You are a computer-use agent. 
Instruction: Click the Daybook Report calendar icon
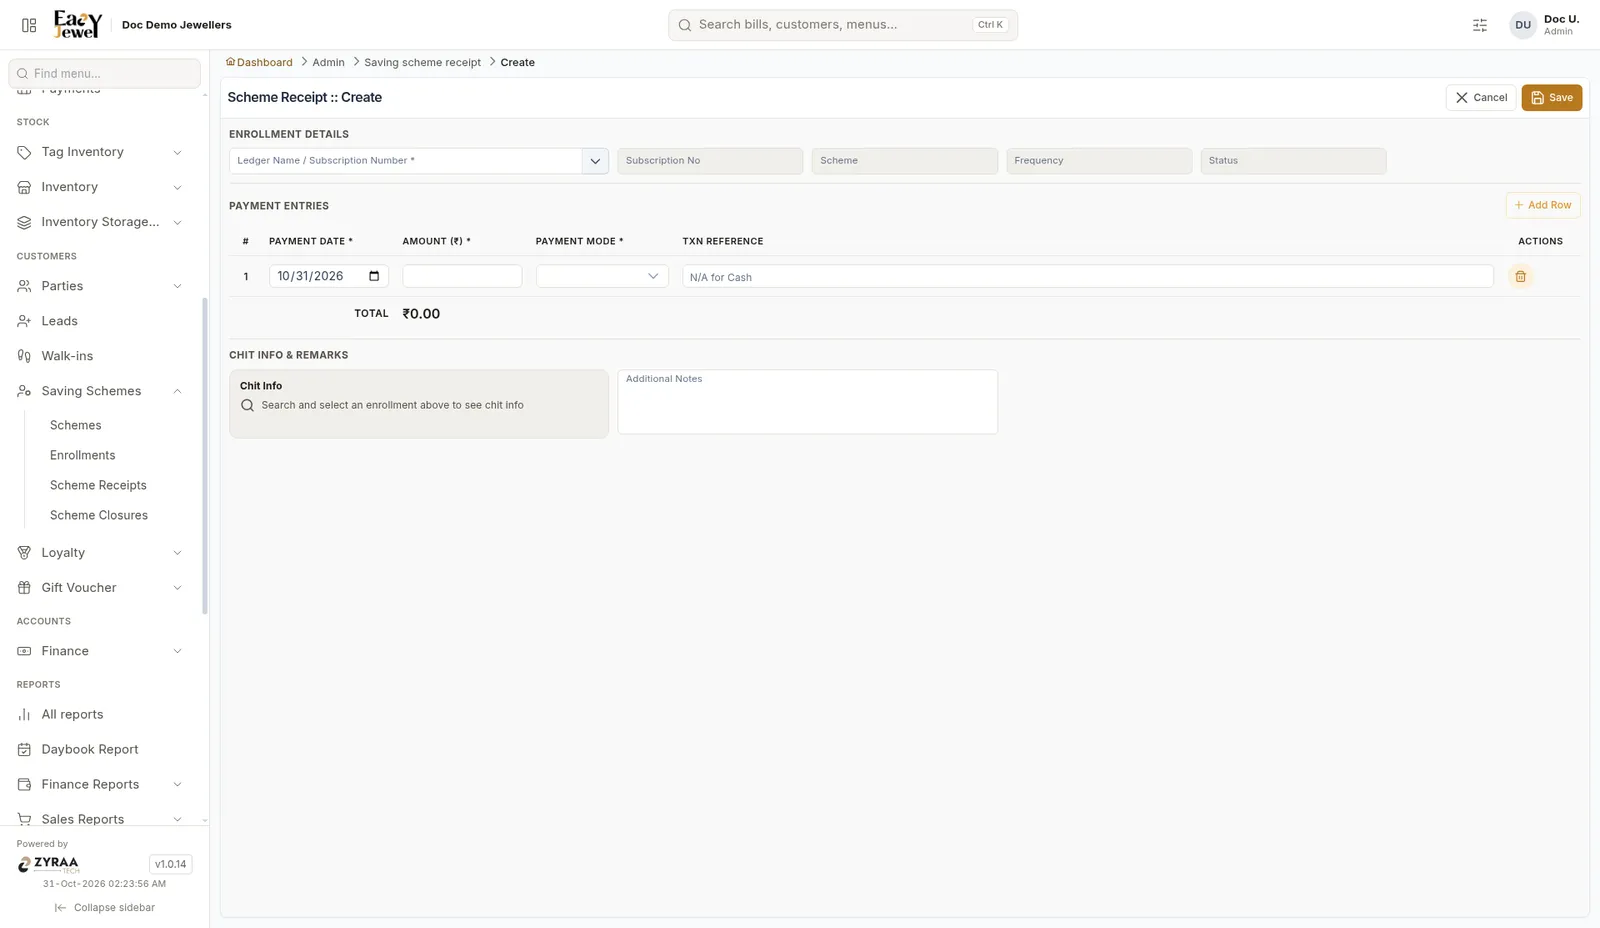click(24, 750)
